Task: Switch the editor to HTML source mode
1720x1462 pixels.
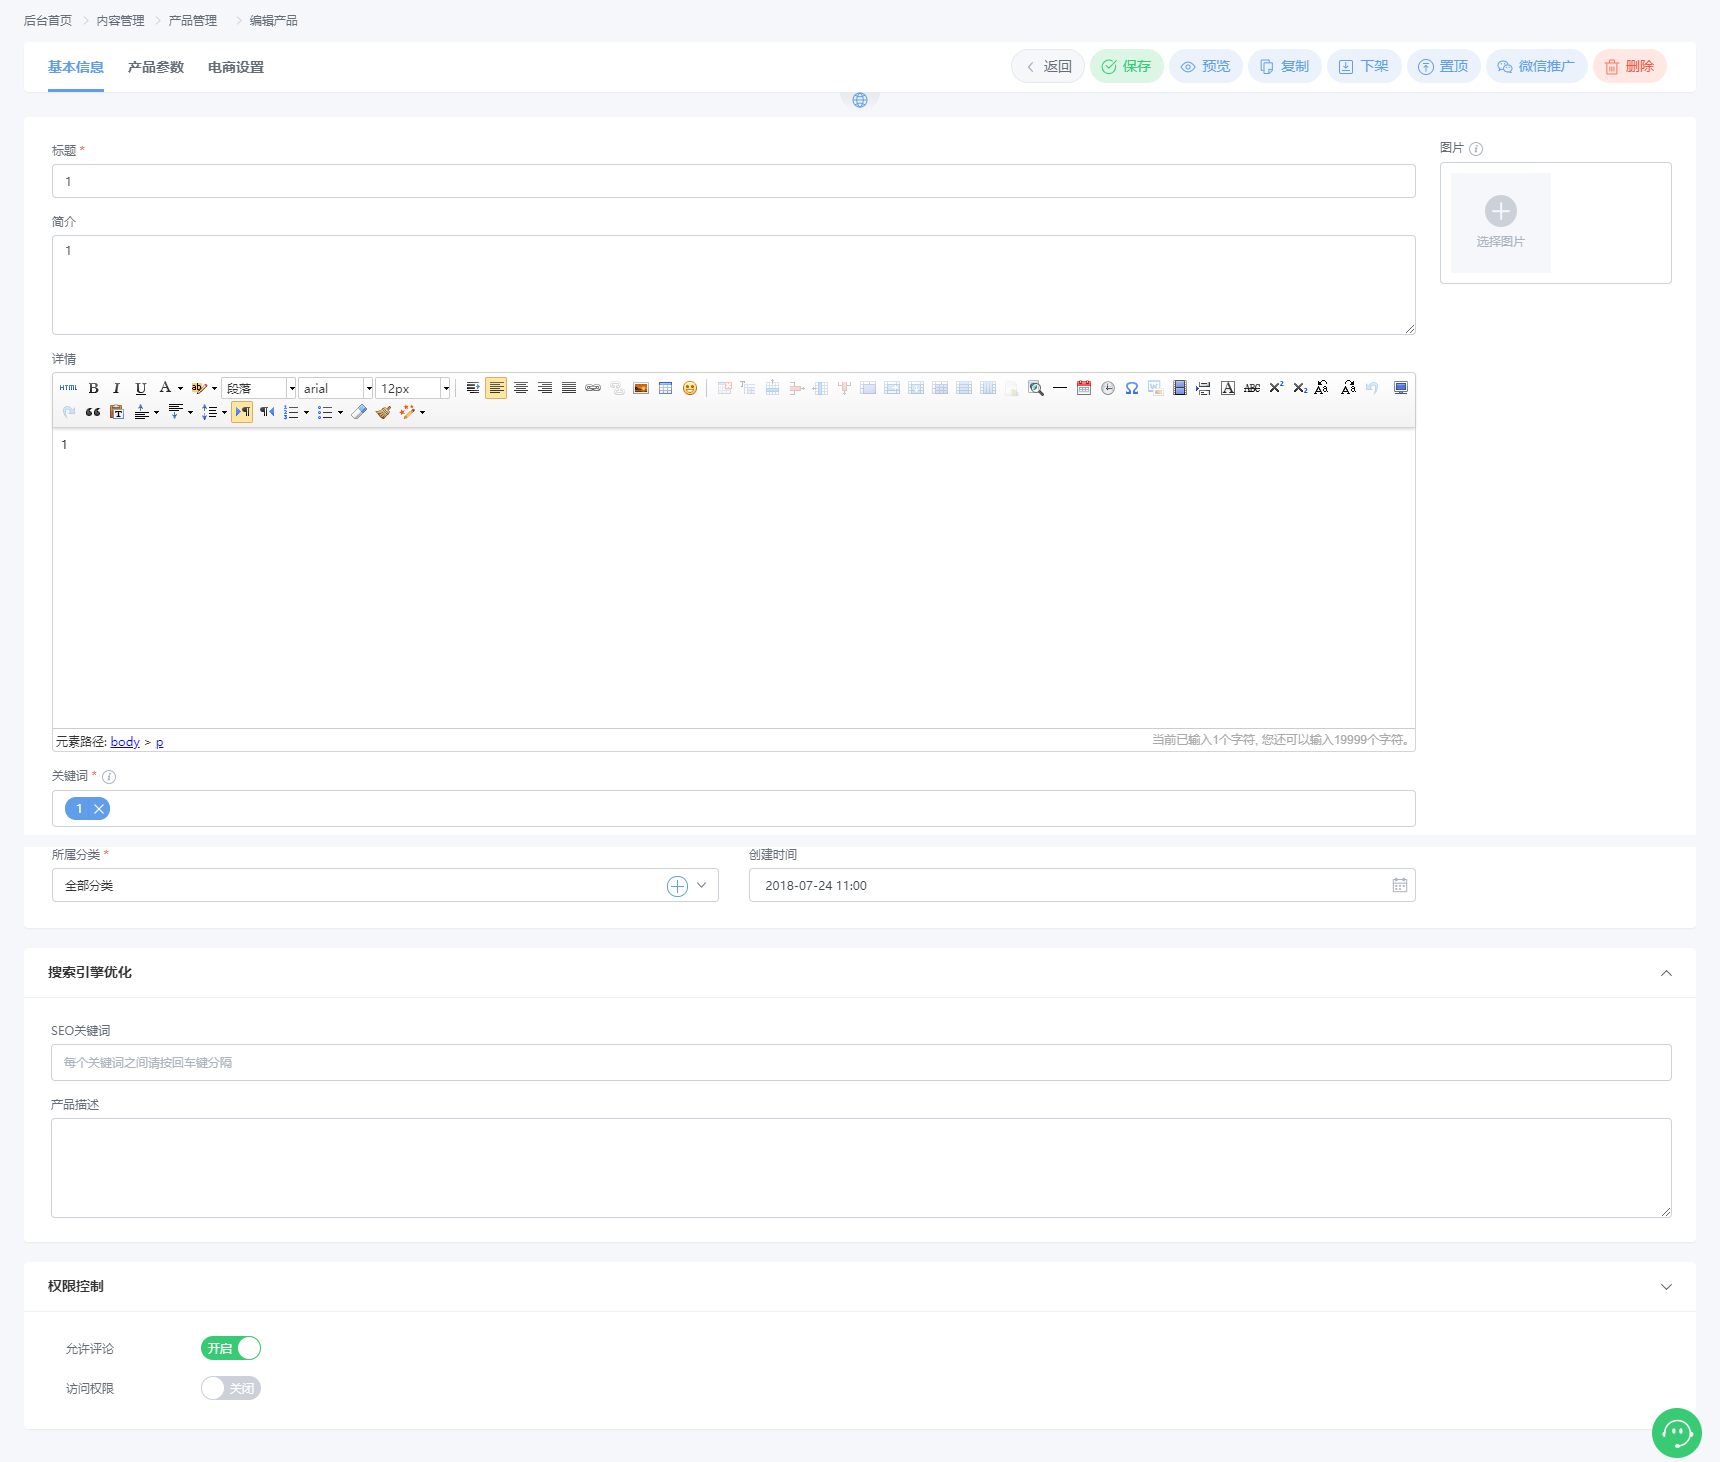Action: point(68,388)
